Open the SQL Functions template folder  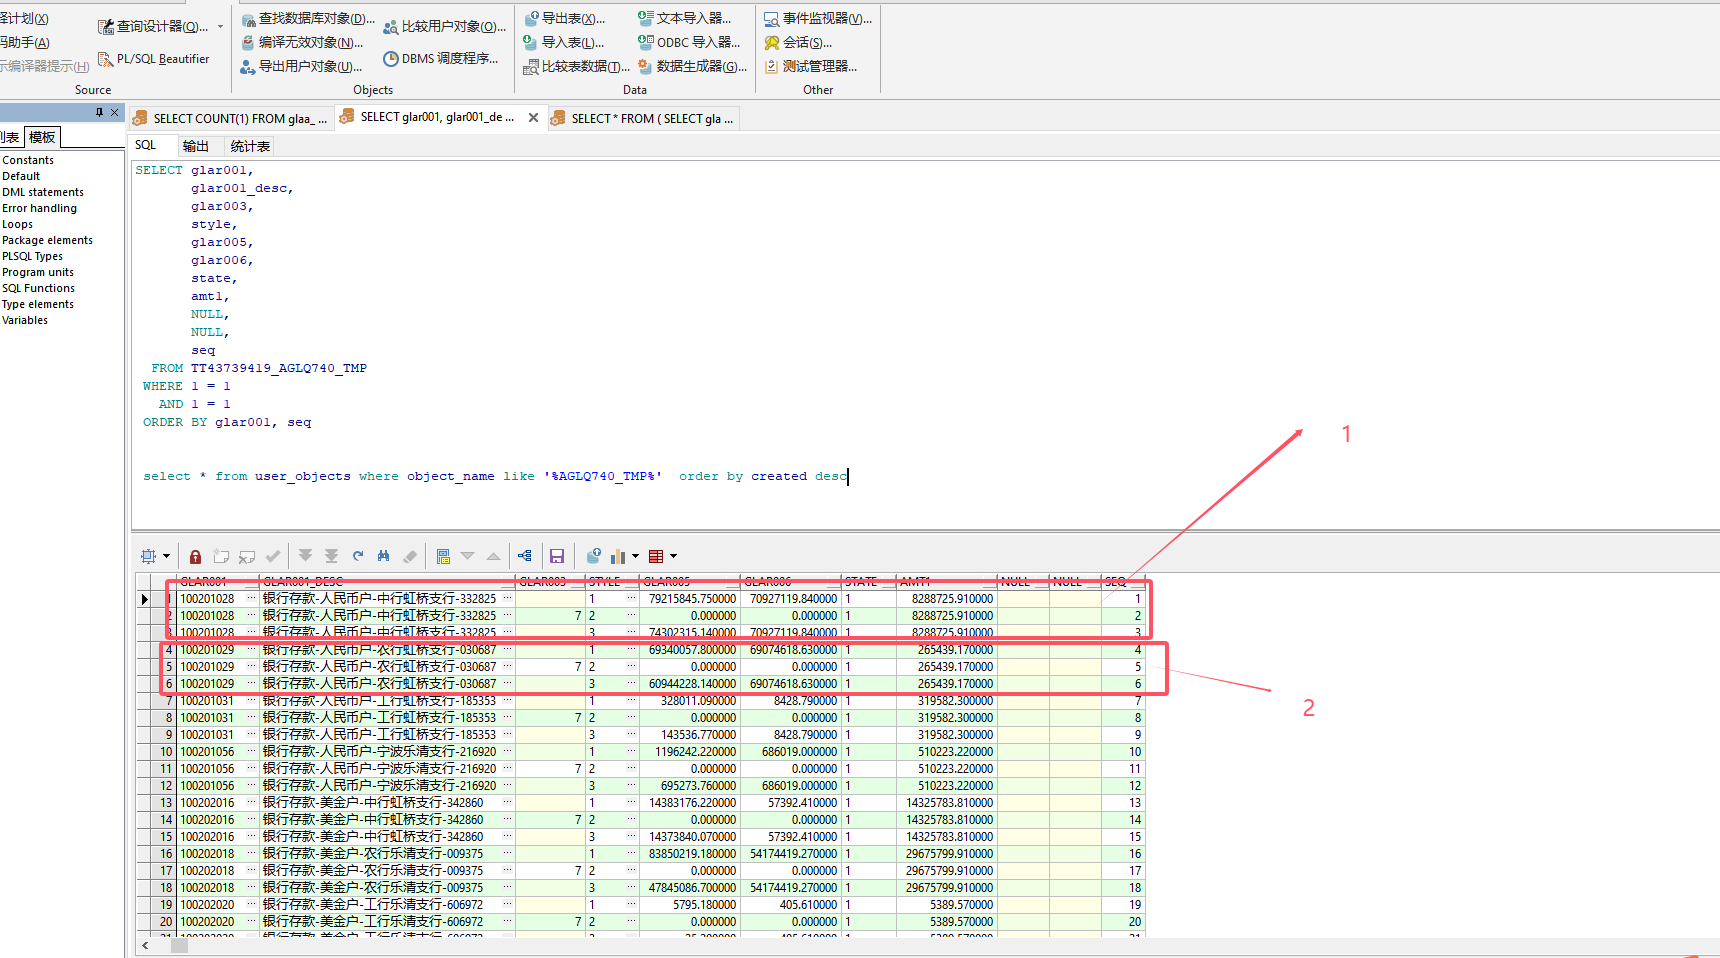coord(38,288)
